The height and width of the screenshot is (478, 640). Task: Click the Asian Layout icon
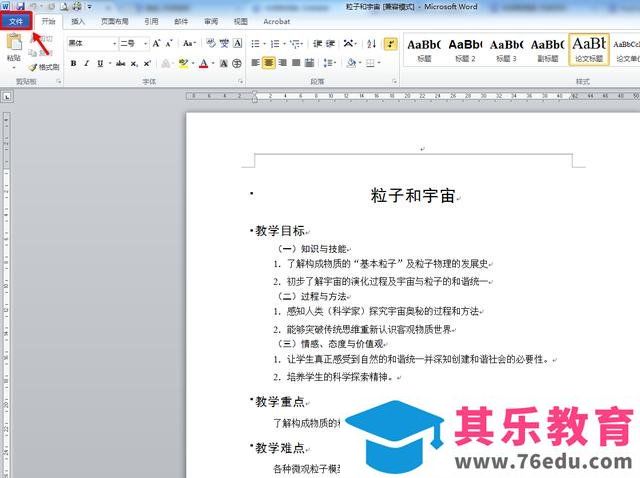pyautogui.click(x=348, y=43)
